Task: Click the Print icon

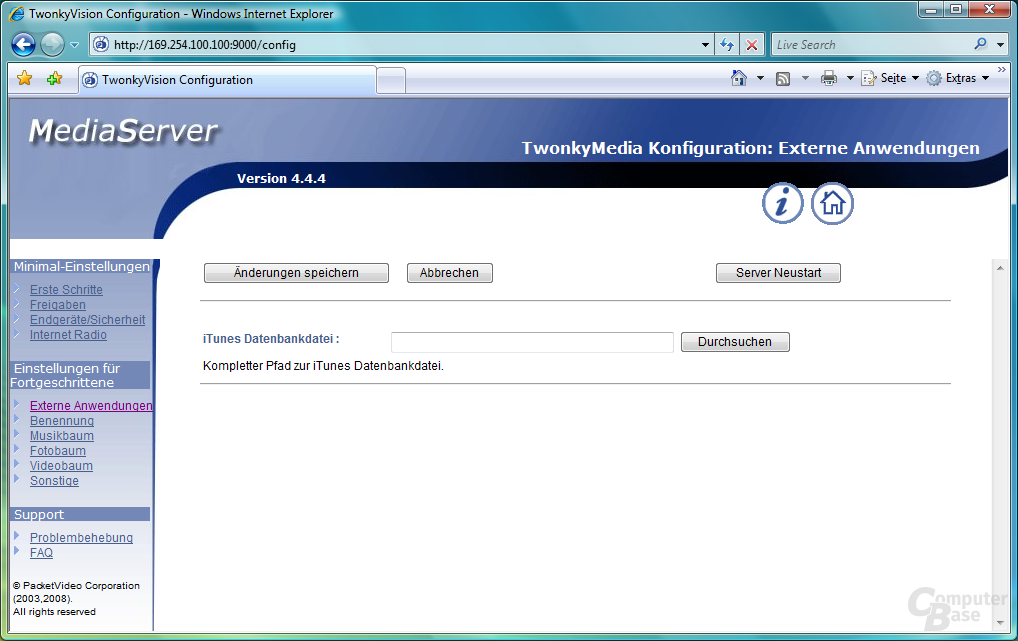Action: click(829, 79)
